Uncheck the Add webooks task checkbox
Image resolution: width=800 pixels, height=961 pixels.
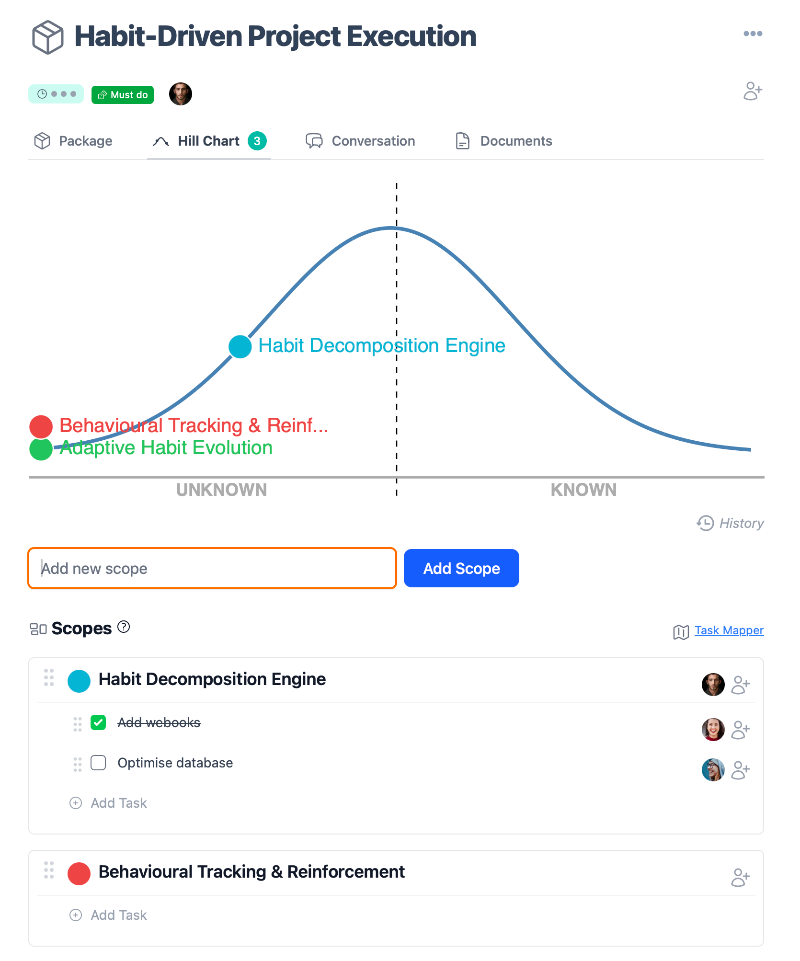point(98,722)
